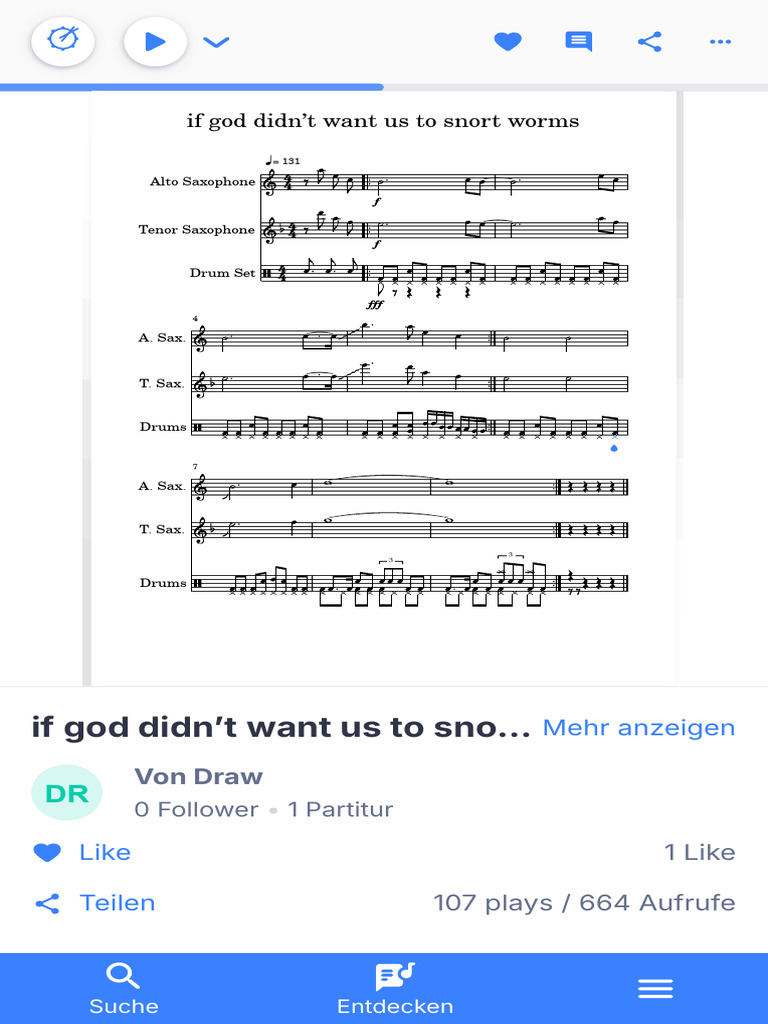Switch to the Entdecken tab
The image size is (768, 1024).
click(x=395, y=988)
